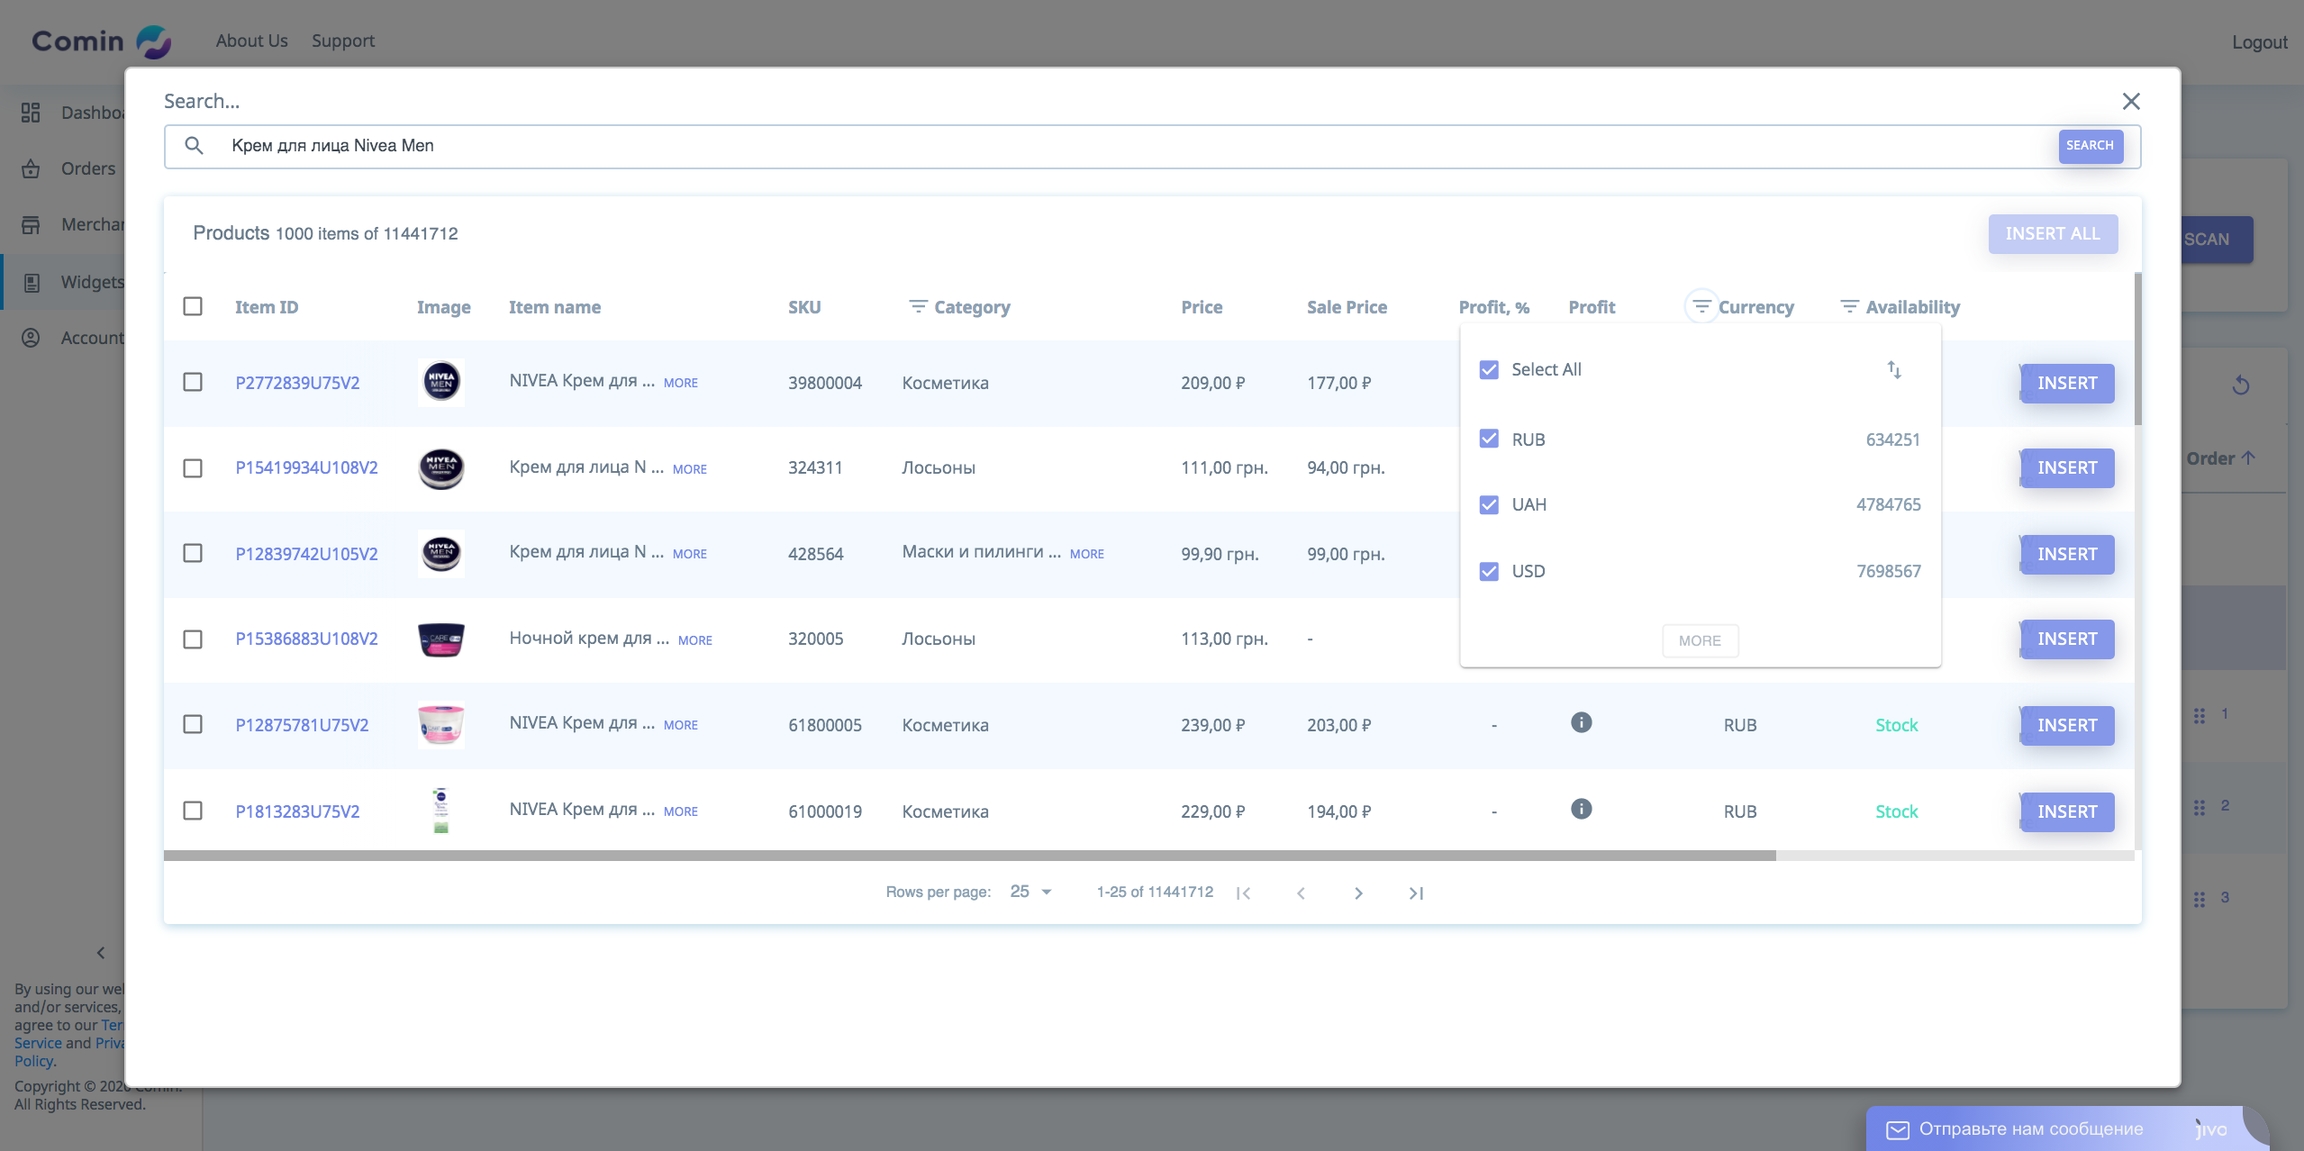Open item link P15419934U108V2

pos(306,468)
